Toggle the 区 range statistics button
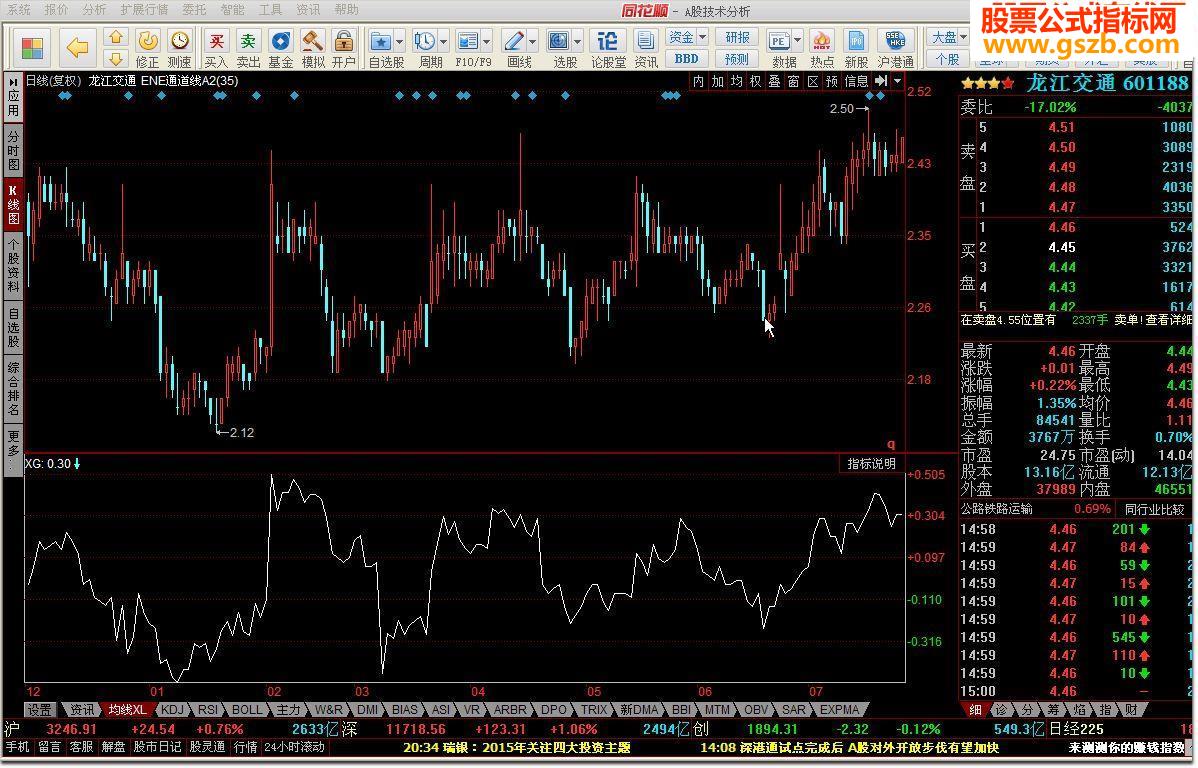The width and height of the screenshot is (1198, 768). click(x=813, y=81)
